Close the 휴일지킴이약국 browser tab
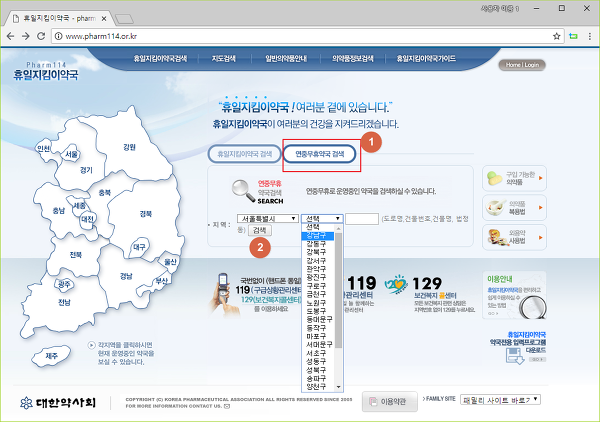 click(x=104, y=18)
